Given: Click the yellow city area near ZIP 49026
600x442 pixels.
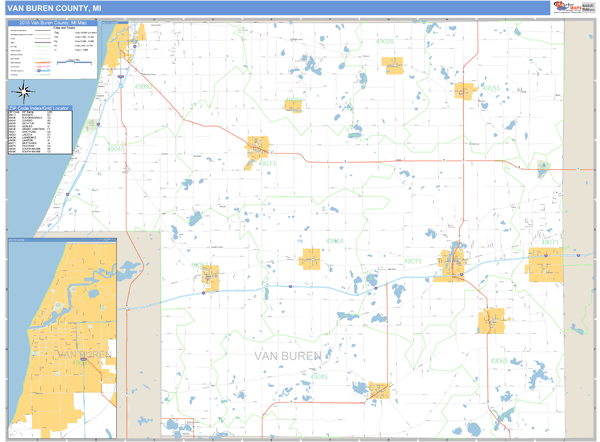Looking at the screenshot, I should pos(391,66).
